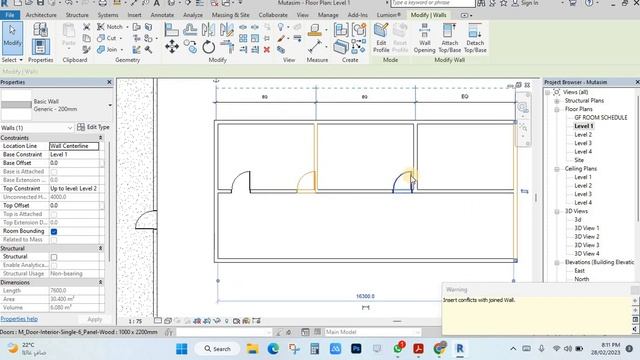Collapse the Ceiling Plans tree node

coord(557,169)
